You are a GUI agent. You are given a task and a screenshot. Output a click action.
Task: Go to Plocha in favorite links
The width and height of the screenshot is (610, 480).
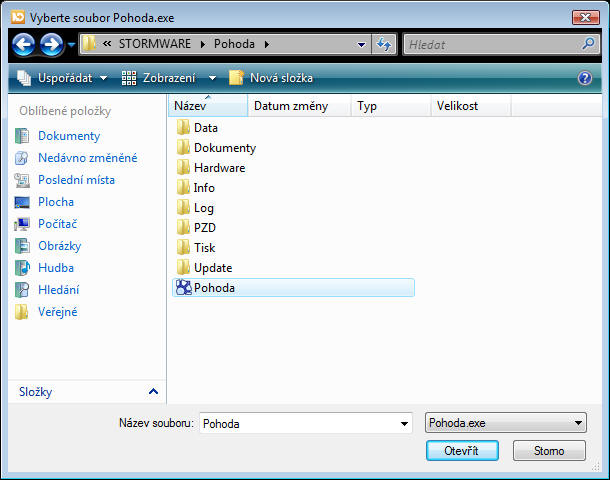click(56, 201)
